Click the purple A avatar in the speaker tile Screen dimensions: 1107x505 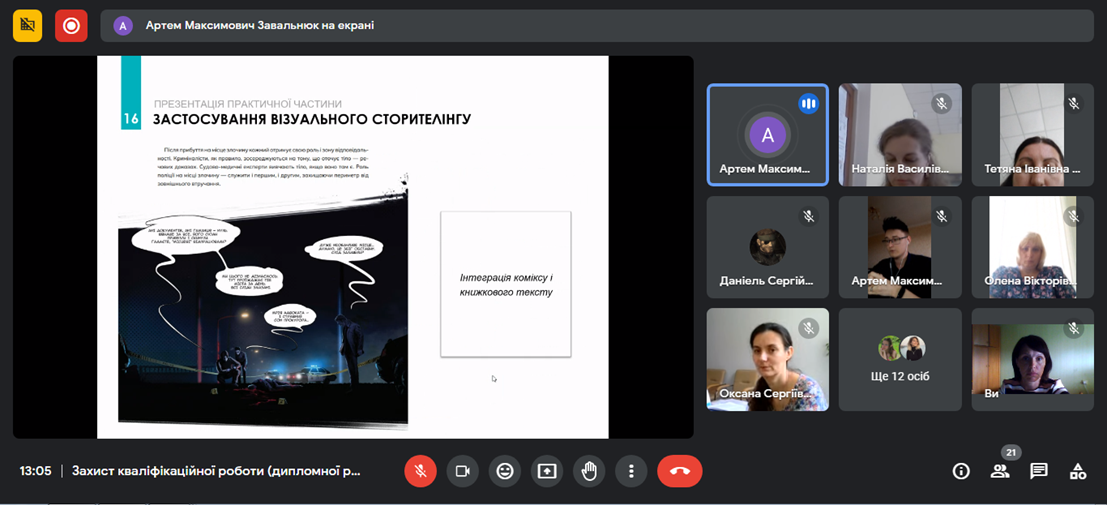coord(767,136)
